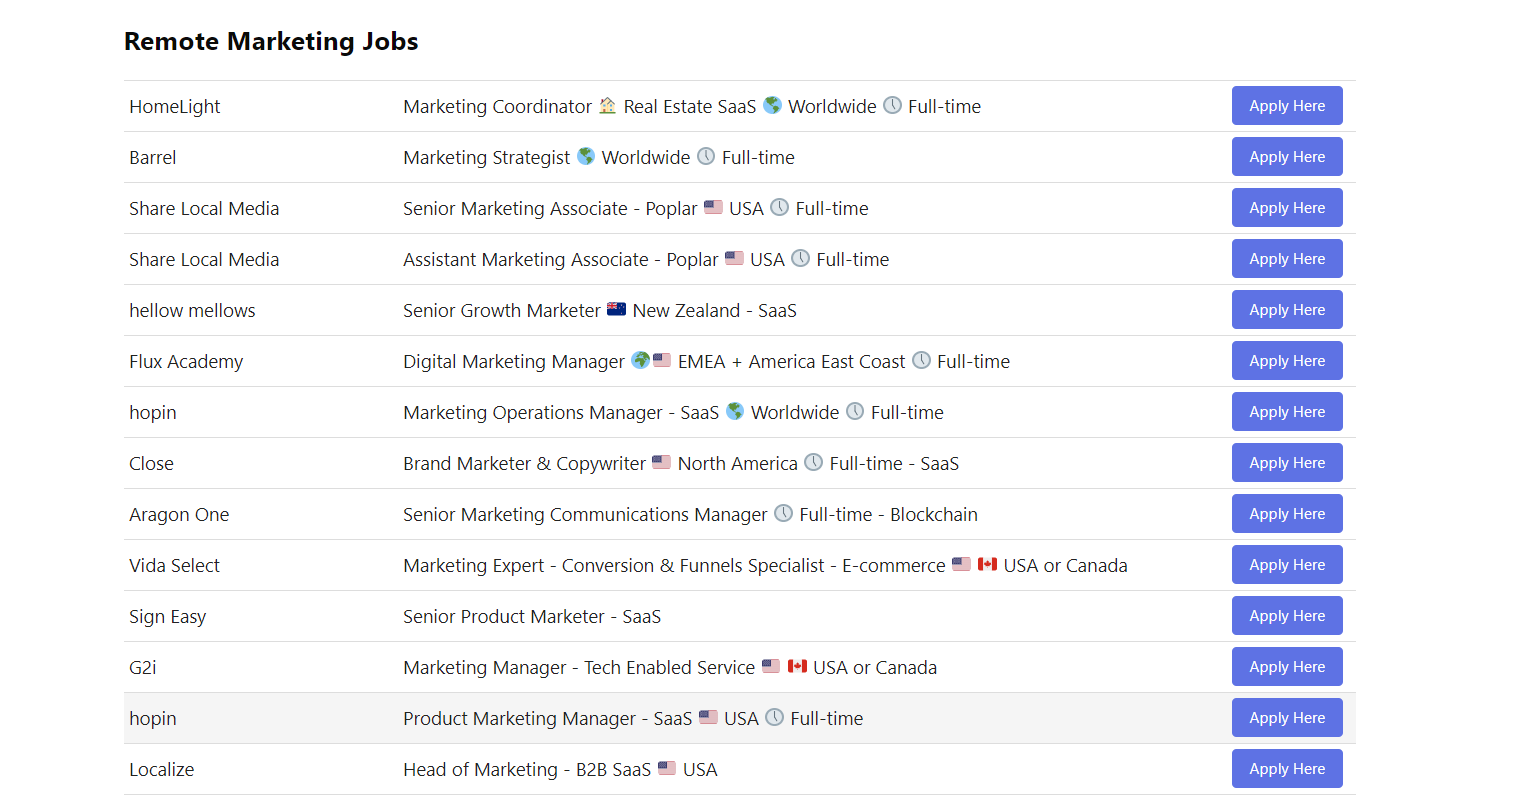Click the USA flag in Close row
Viewport: 1520px width, 796px height.
661,462
